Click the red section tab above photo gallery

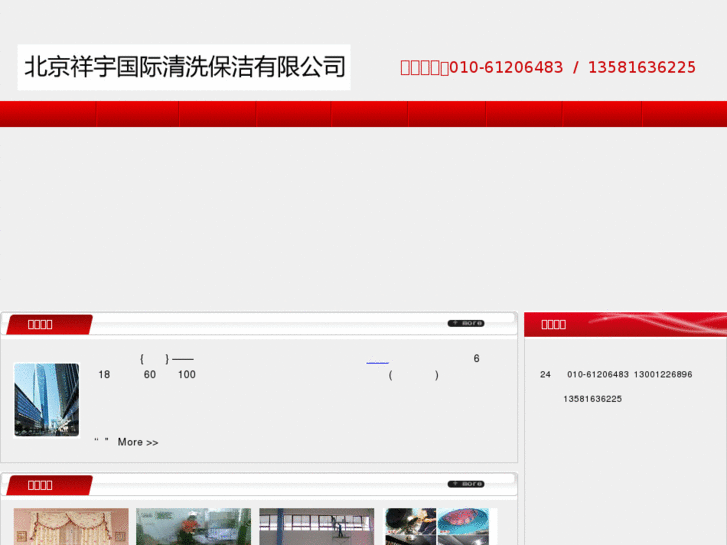click(49, 485)
